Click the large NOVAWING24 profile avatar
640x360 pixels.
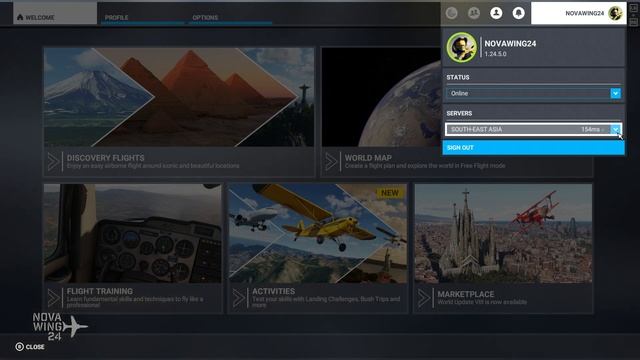click(461, 47)
